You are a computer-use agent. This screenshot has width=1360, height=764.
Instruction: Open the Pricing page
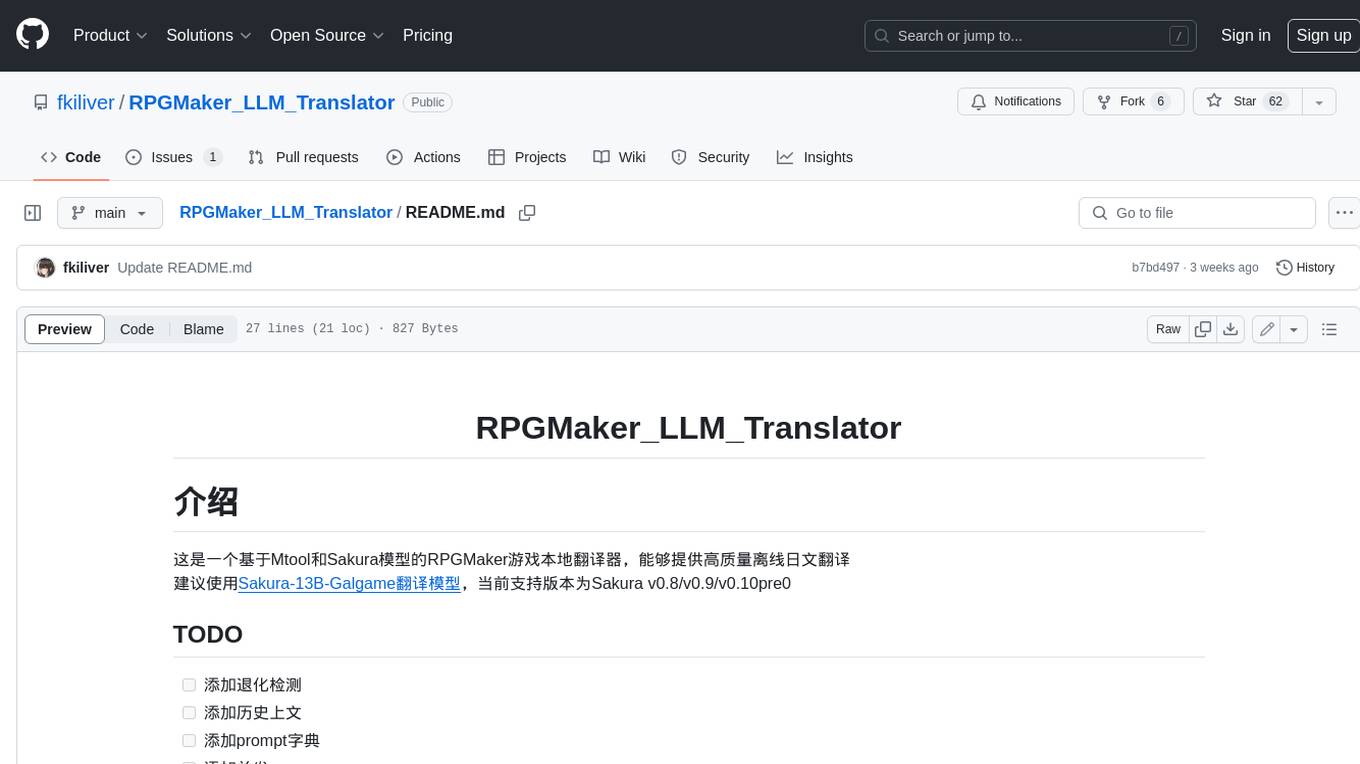(x=427, y=35)
